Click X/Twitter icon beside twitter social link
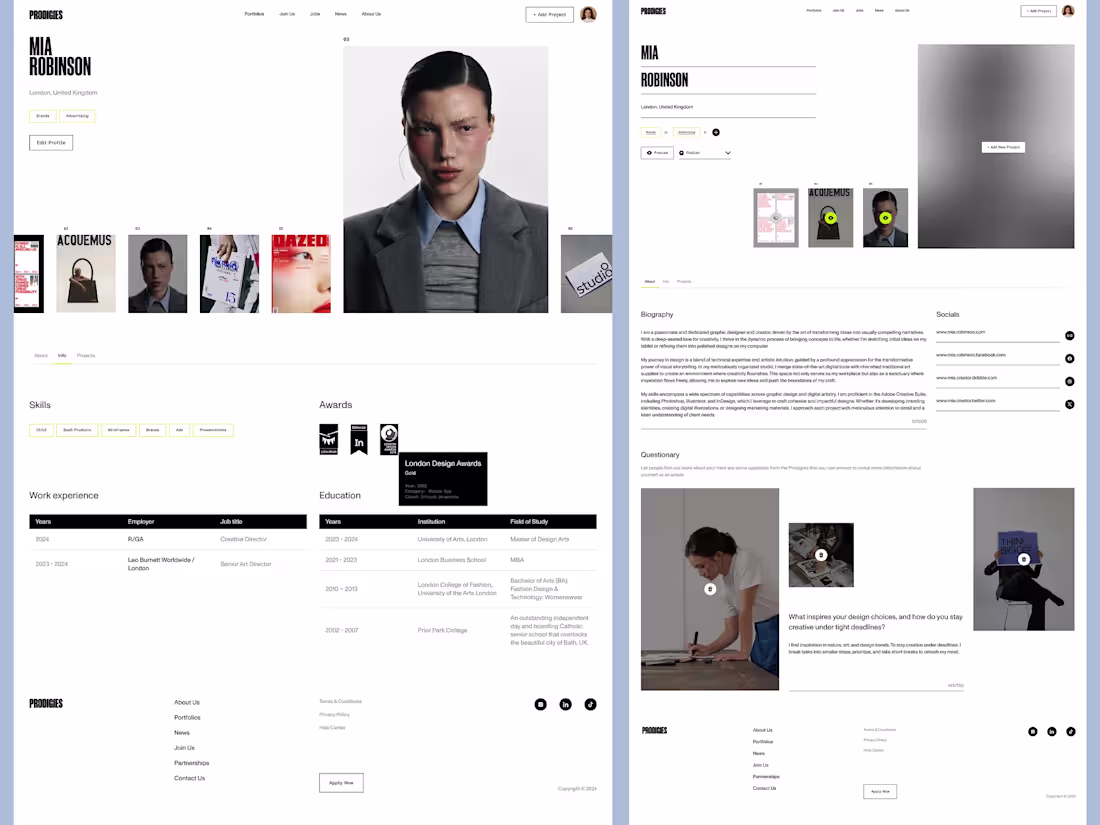Image resolution: width=1100 pixels, height=825 pixels. [x=1069, y=404]
